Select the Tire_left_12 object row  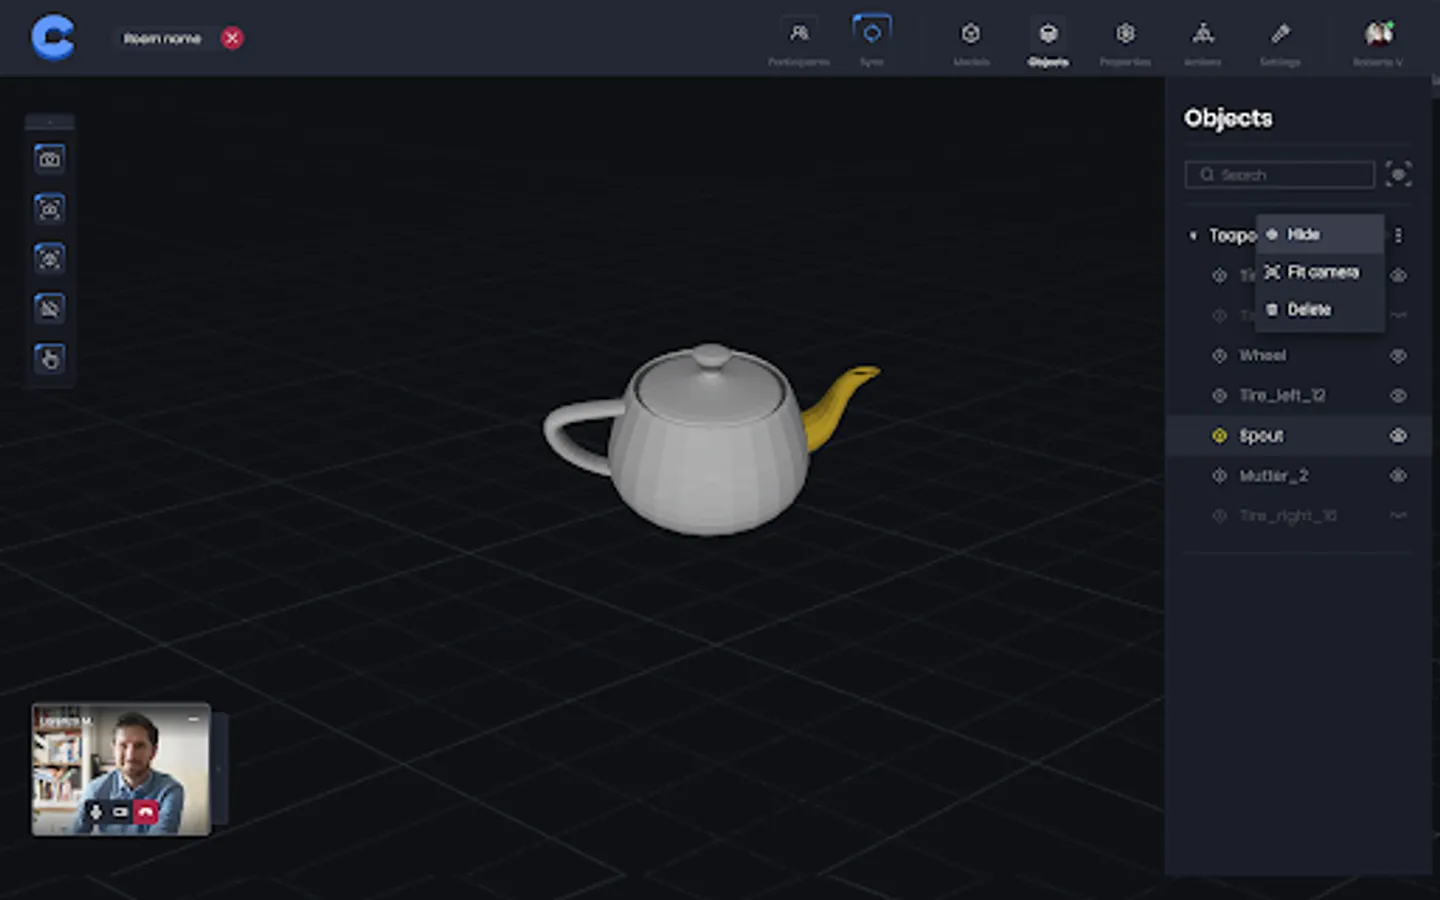pos(1298,395)
